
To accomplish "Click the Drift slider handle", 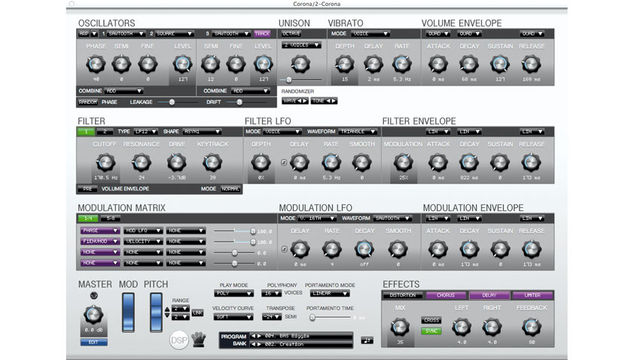I will tap(240, 102).
